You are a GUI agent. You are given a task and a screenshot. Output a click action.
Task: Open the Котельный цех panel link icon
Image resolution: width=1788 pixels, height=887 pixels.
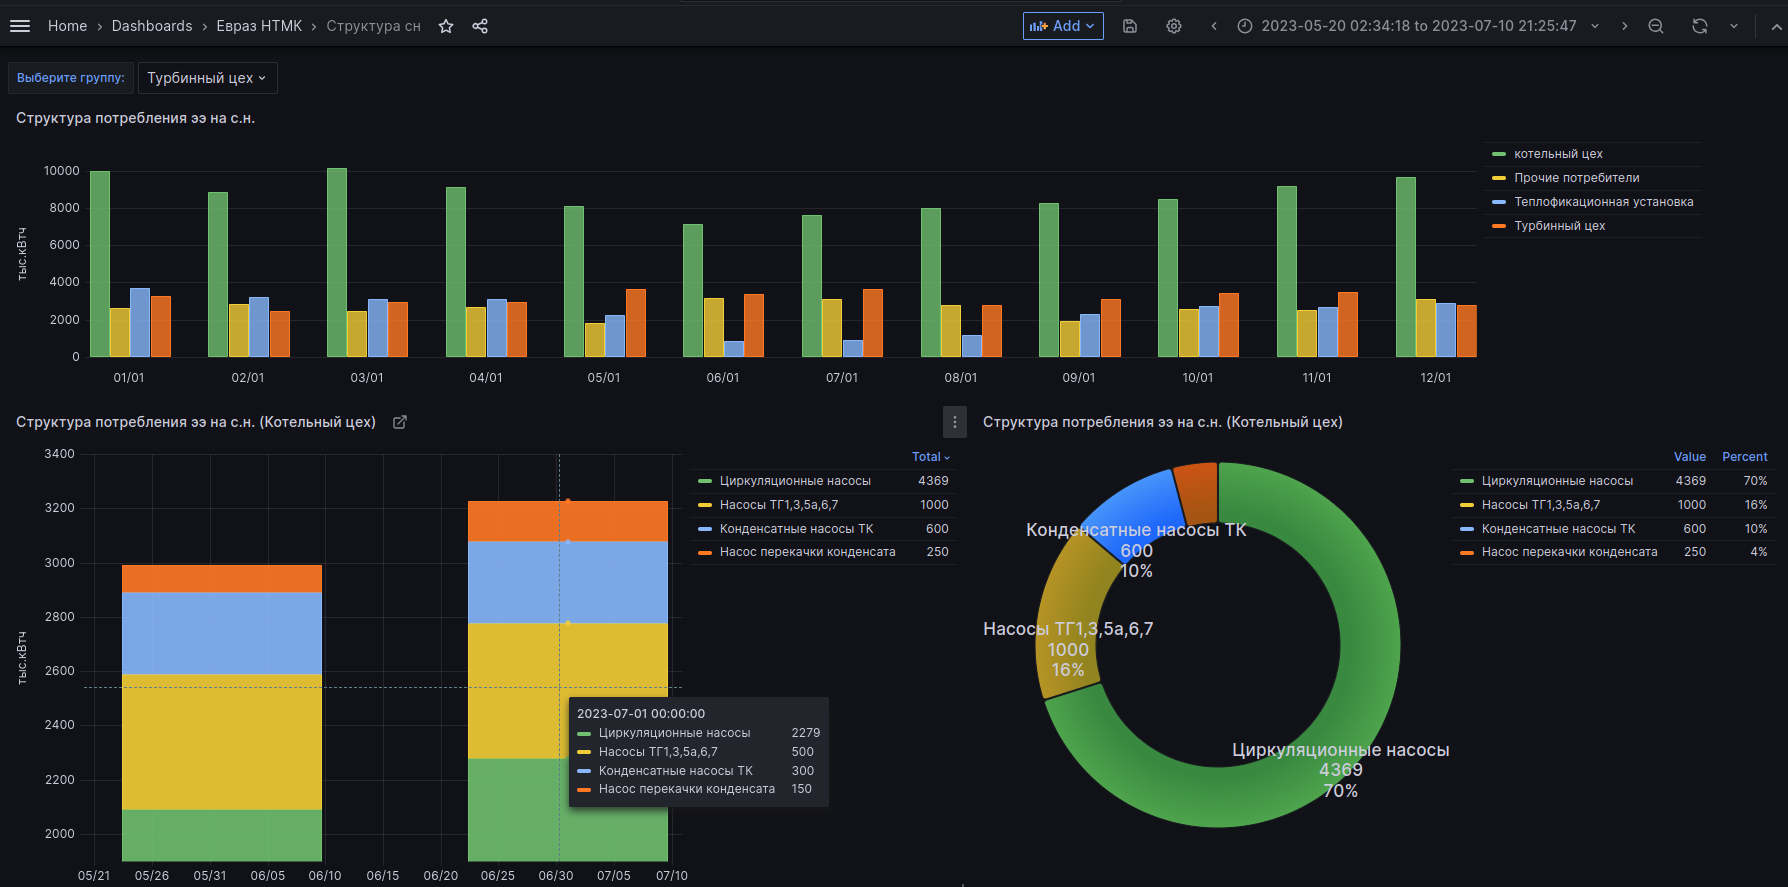click(x=400, y=422)
